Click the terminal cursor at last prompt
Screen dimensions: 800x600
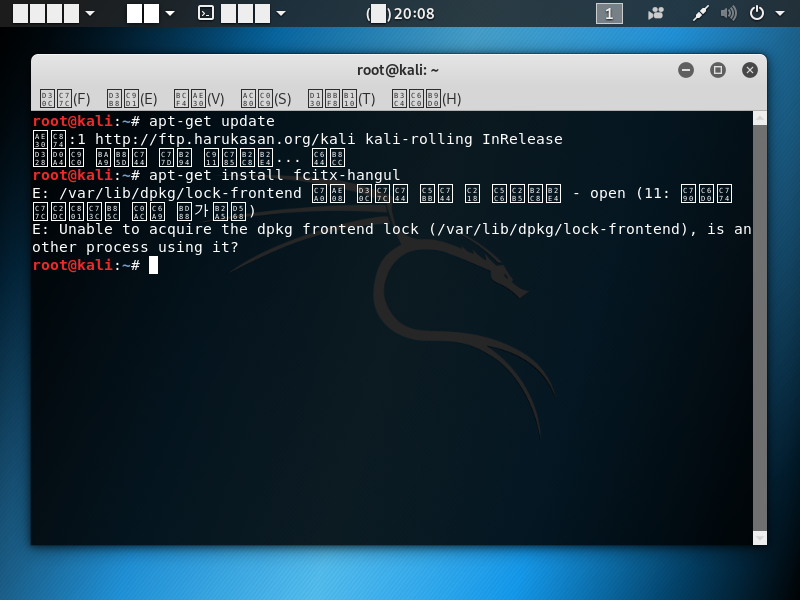154,265
